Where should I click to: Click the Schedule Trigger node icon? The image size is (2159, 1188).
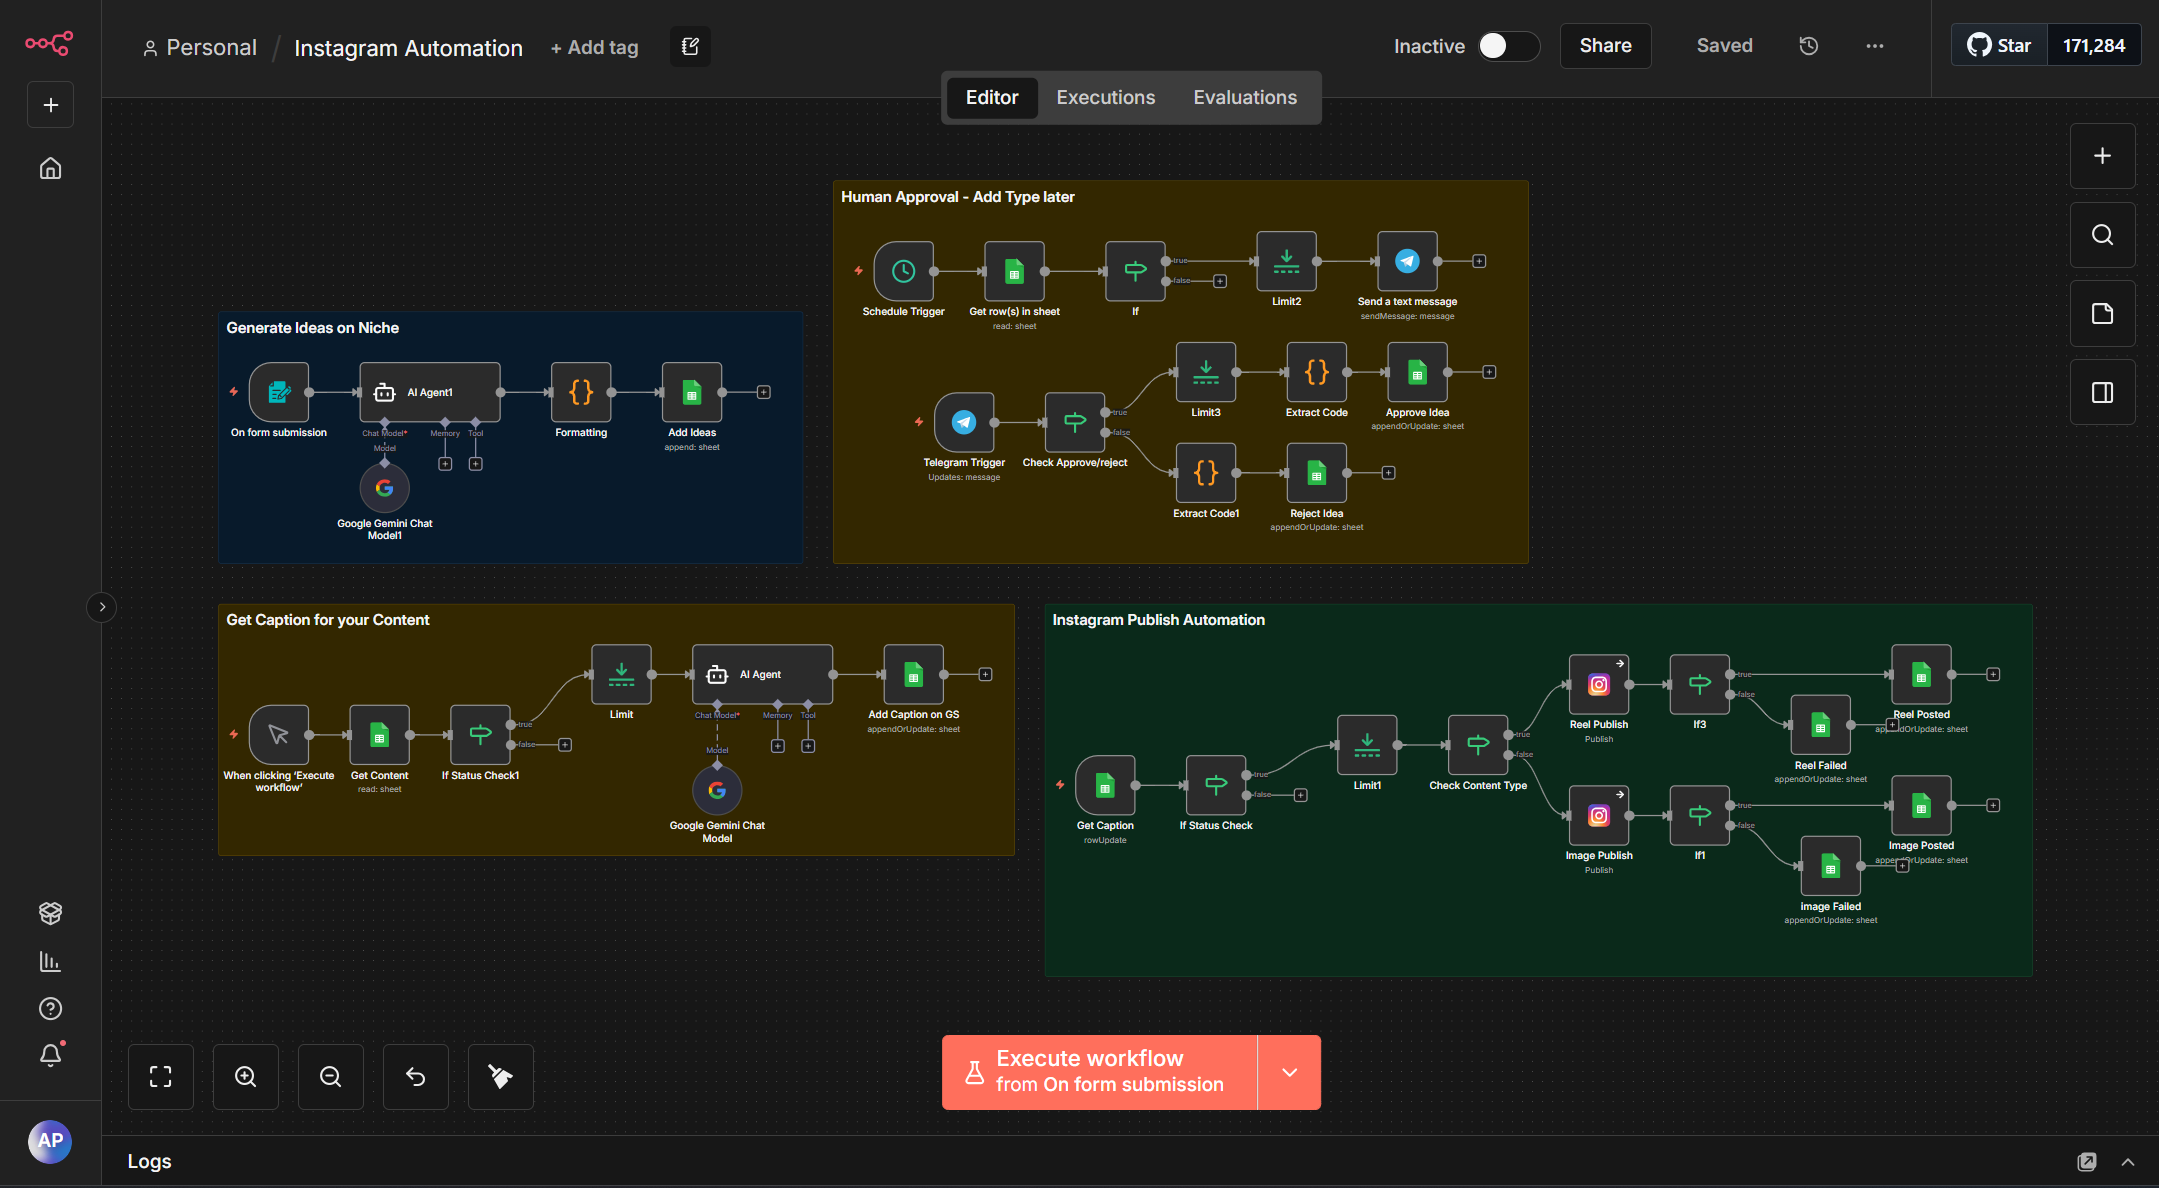click(903, 271)
